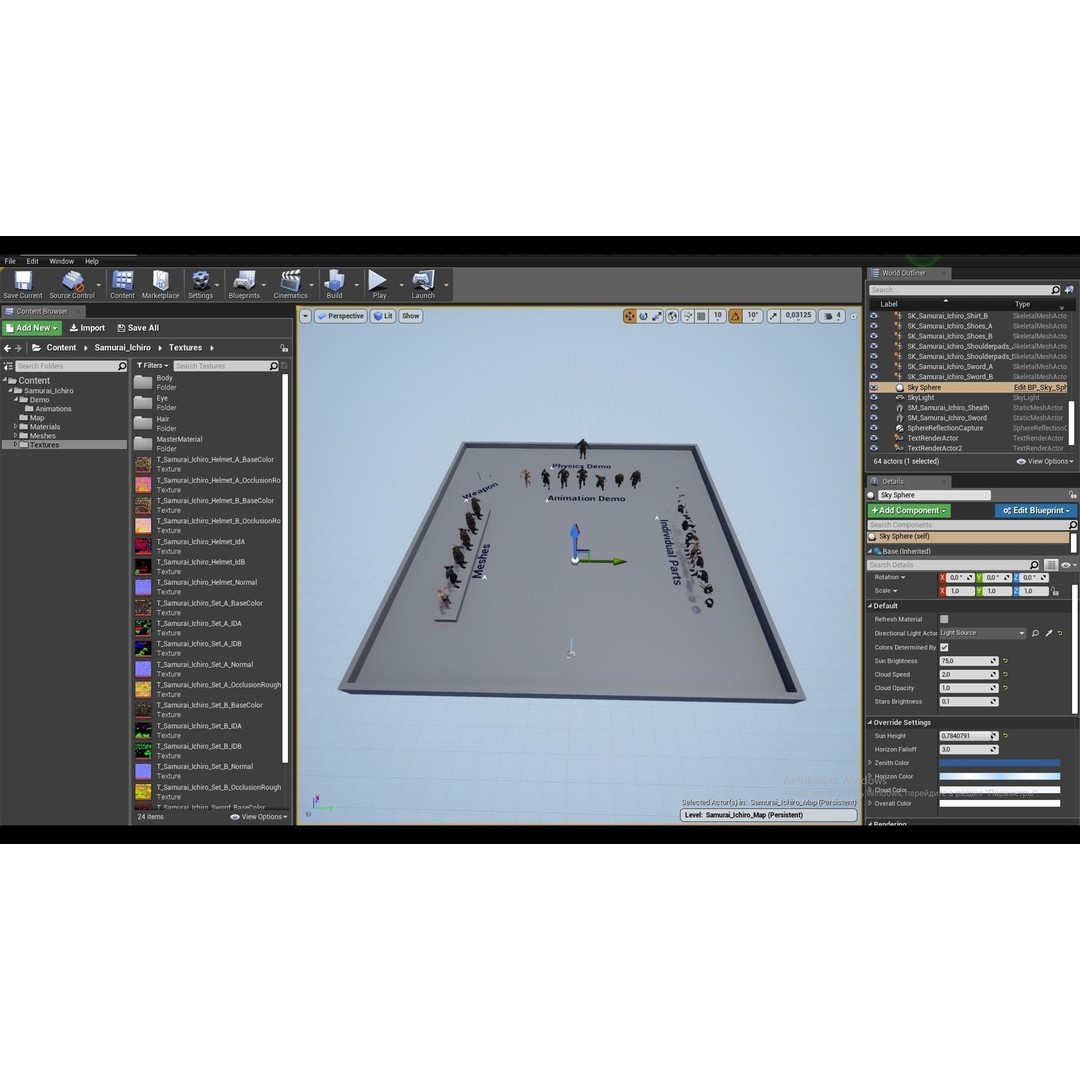The image size is (1080, 1080).
Task: Open Source Control from the toolbar
Action: coord(72,284)
